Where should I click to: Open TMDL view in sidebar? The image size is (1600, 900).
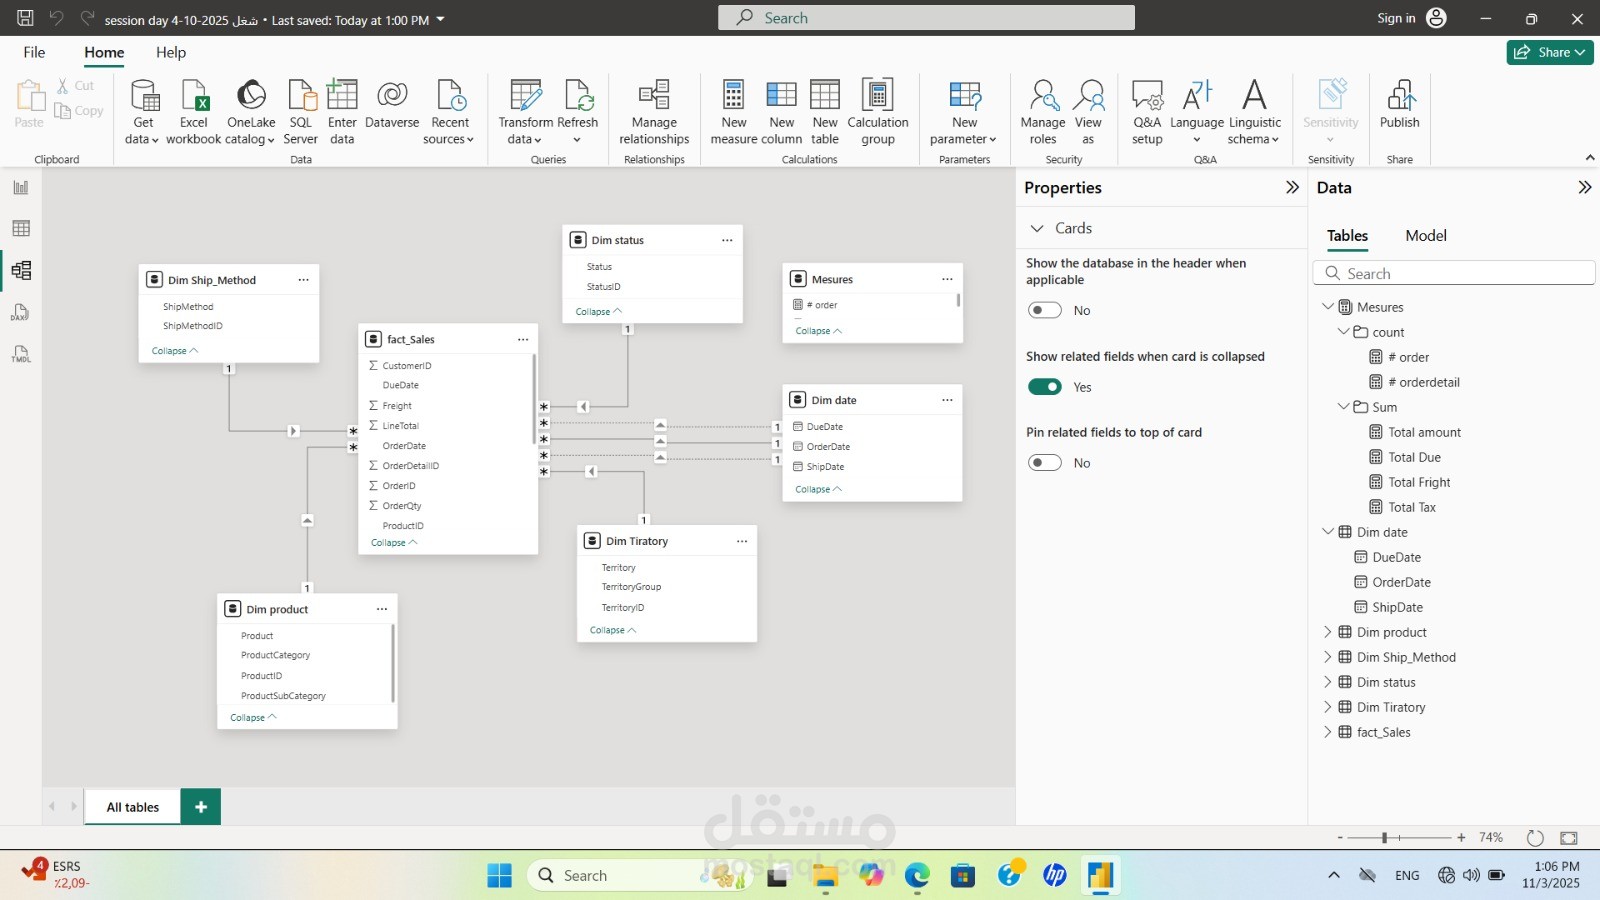point(21,355)
